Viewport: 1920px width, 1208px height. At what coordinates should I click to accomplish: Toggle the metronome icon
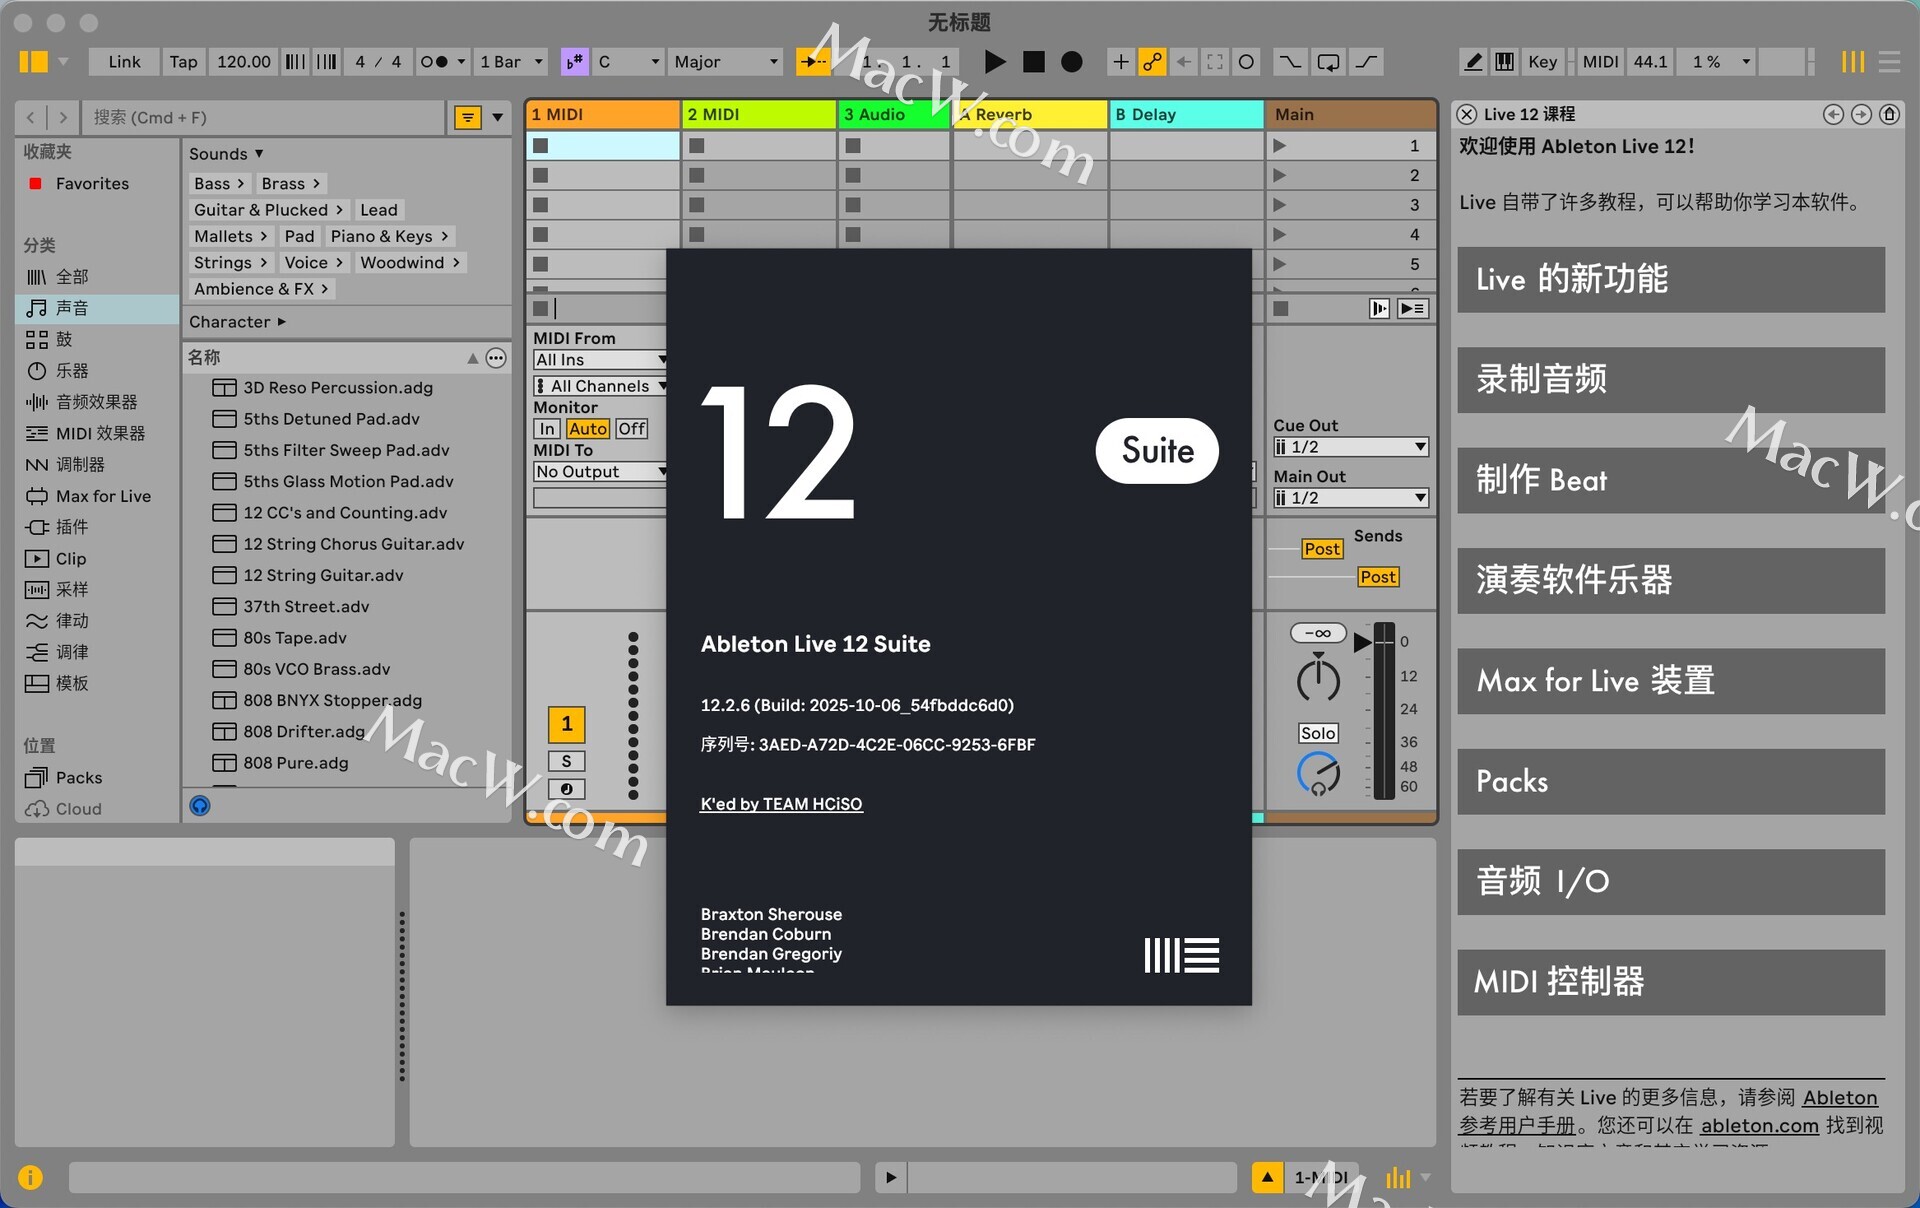click(x=434, y=62)
